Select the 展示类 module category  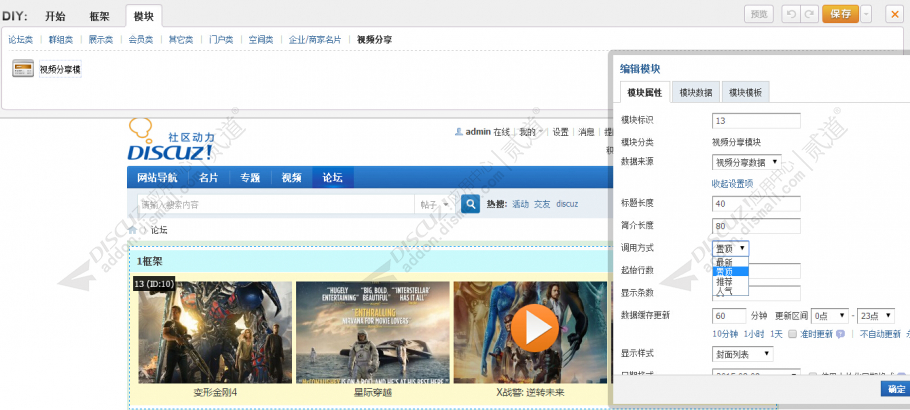[100, 39]
